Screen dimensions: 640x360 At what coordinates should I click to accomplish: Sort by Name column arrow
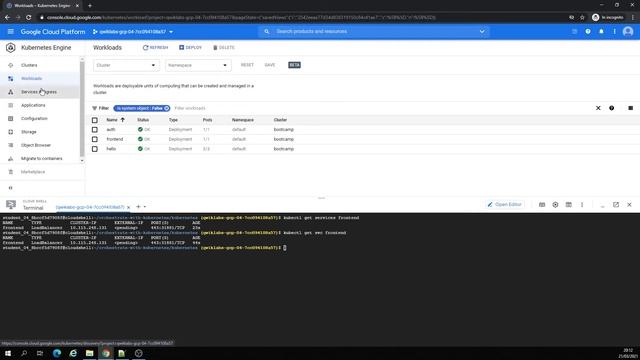(122, 120)
